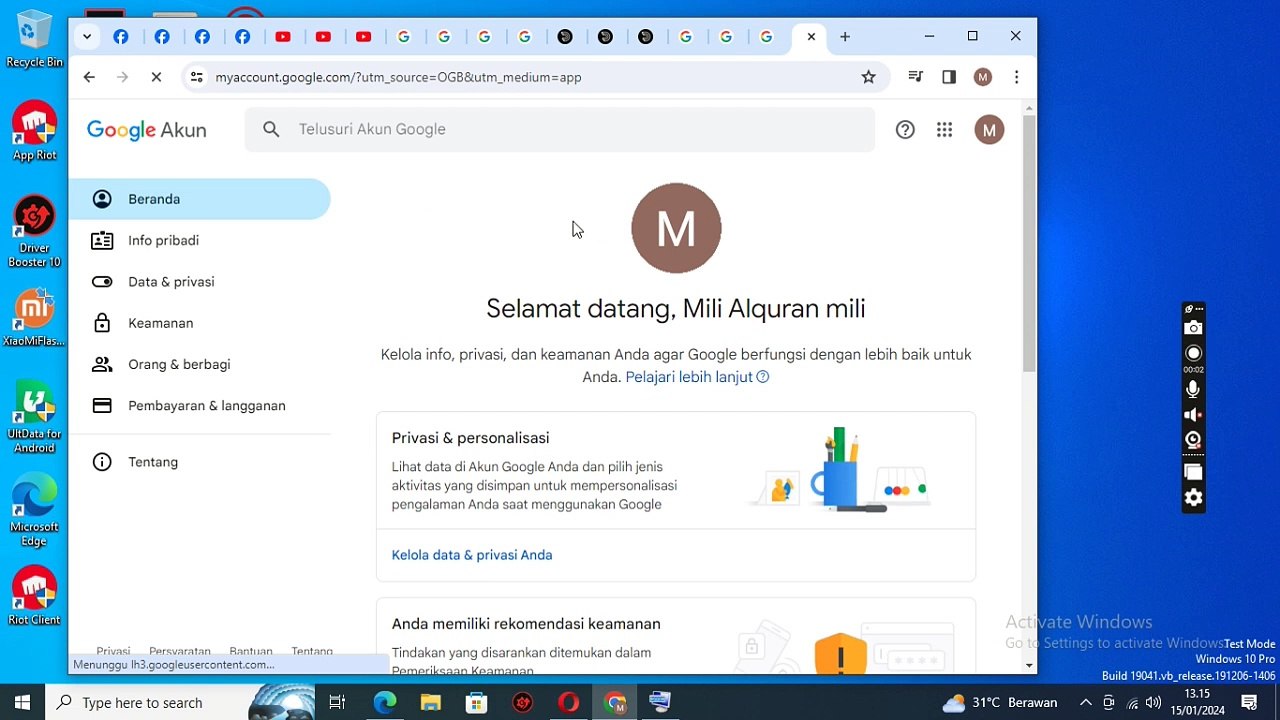The image size is (1280, 720).
Task: Click the page vertical scrollbar thumb
Action: (1029, 244)
